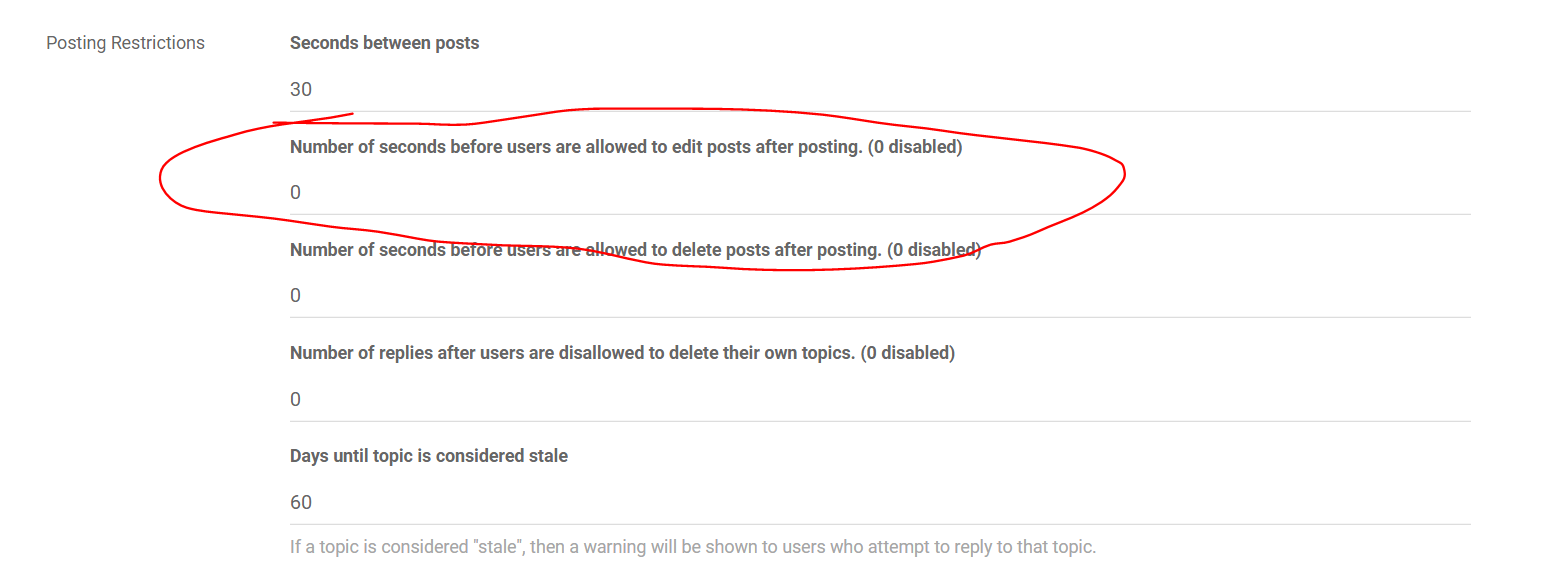Click the edit posts after posting label
This screenshot has width=1563, height=585.
[625, 146]
